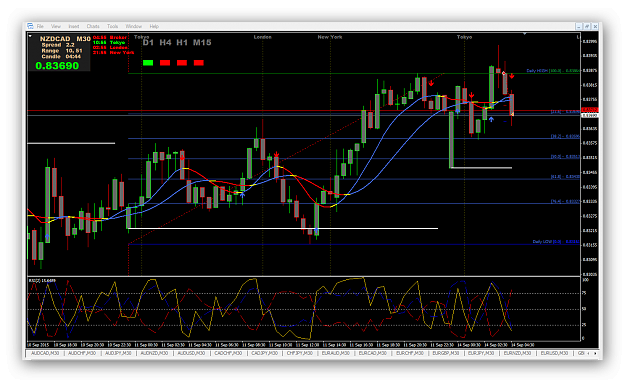The width and height of the screenshot is (625, 382).
Task: Switch to the AUDCHF,M30 chart tab
Action: [x=82, y=353]
